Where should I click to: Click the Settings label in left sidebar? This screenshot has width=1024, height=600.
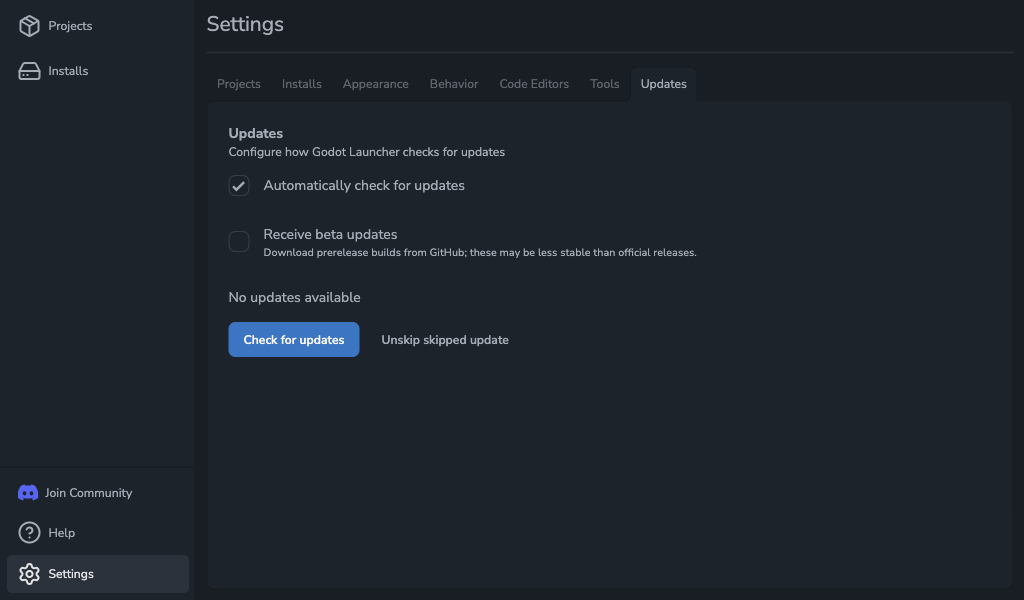[x=71, y=574]
